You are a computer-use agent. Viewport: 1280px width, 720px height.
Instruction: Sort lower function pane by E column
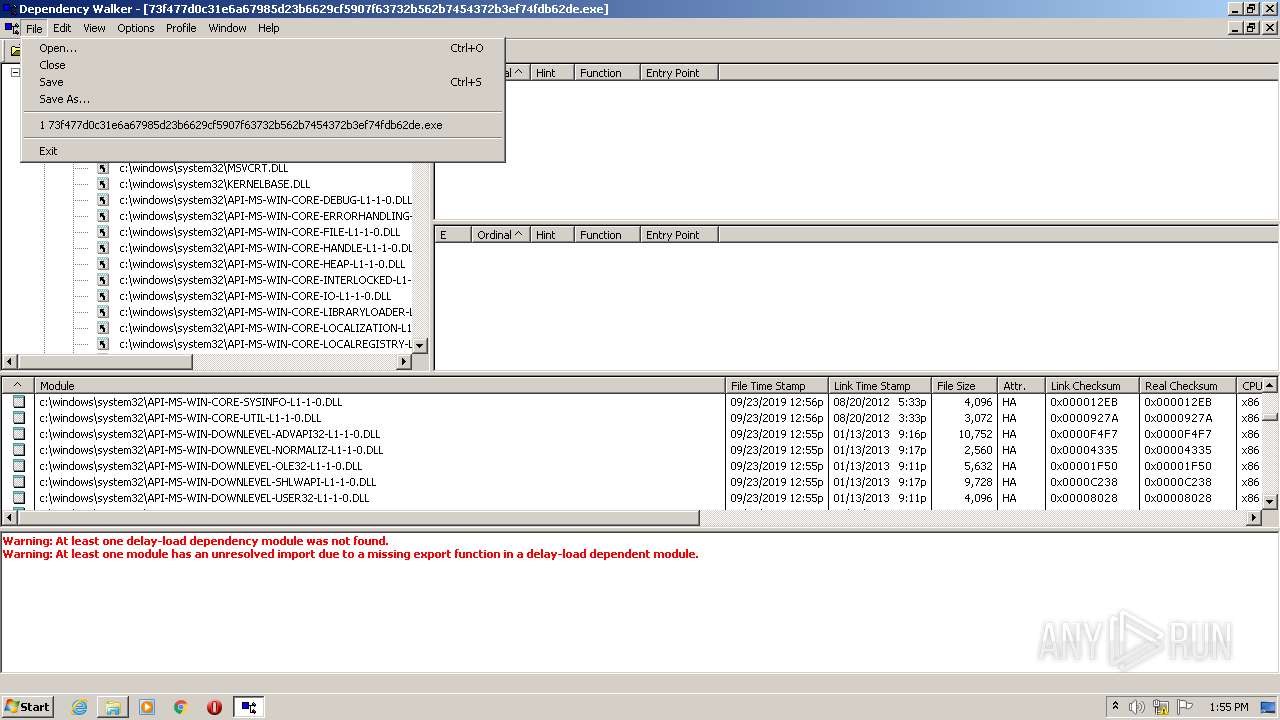tap(452, 234)
